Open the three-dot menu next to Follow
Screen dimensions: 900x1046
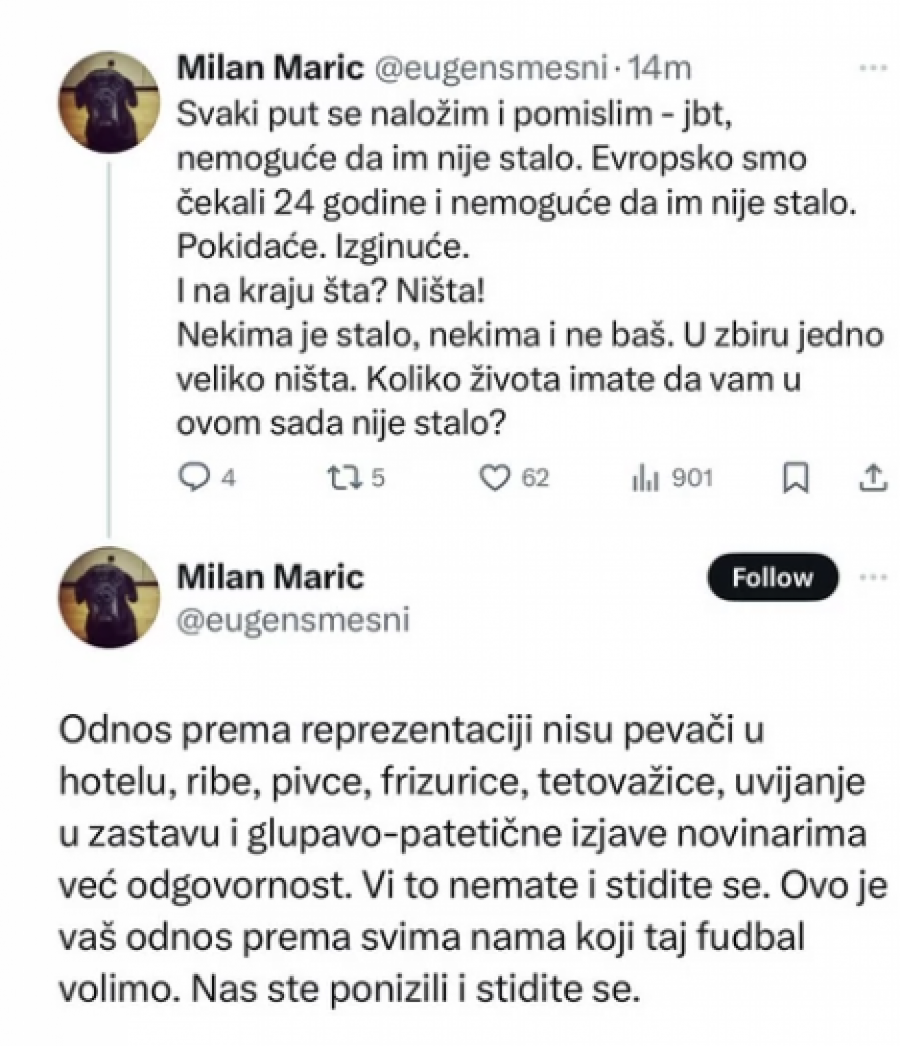pos(872,577)
